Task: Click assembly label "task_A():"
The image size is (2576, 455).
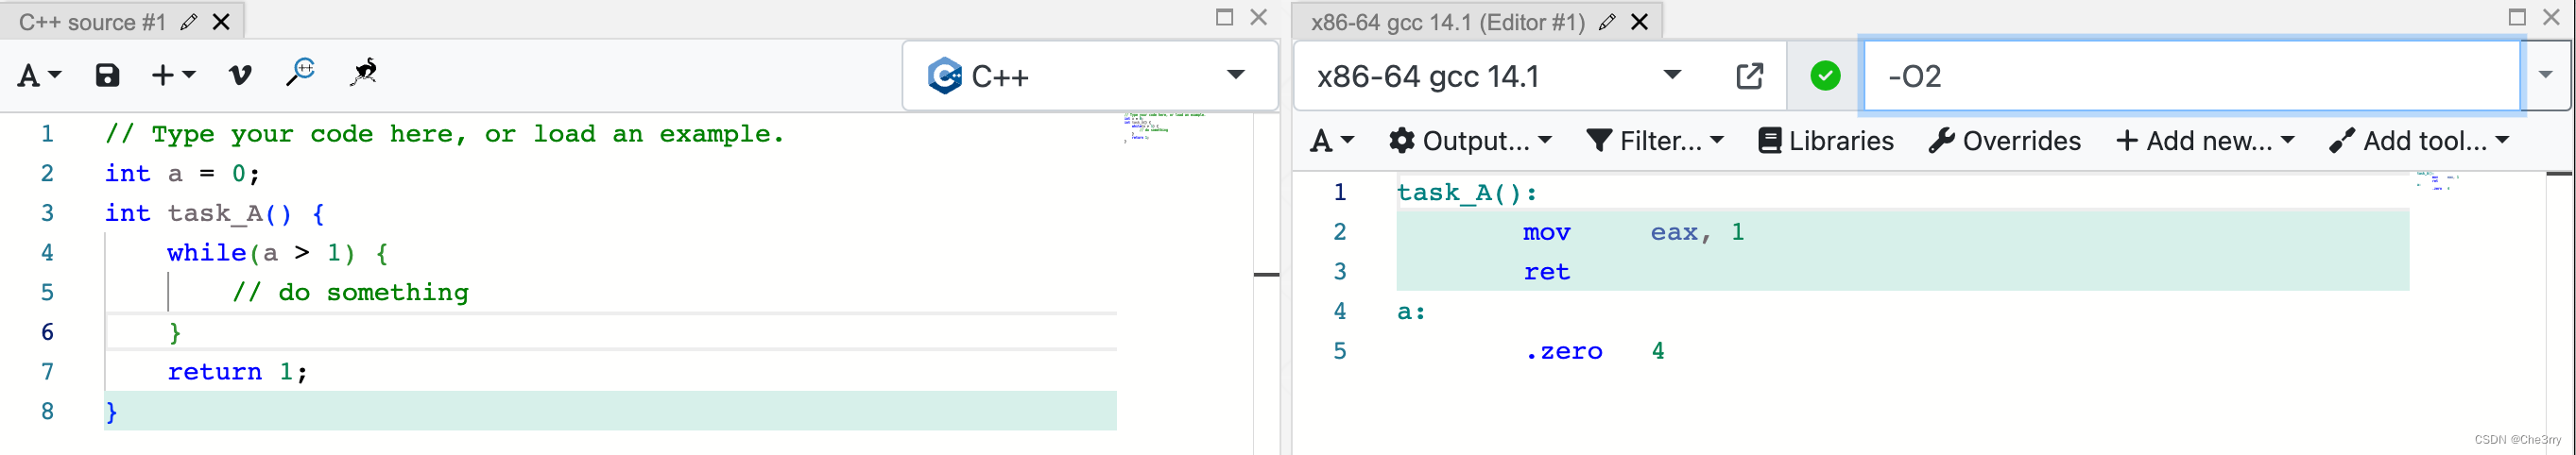Action: [1467, 192]
